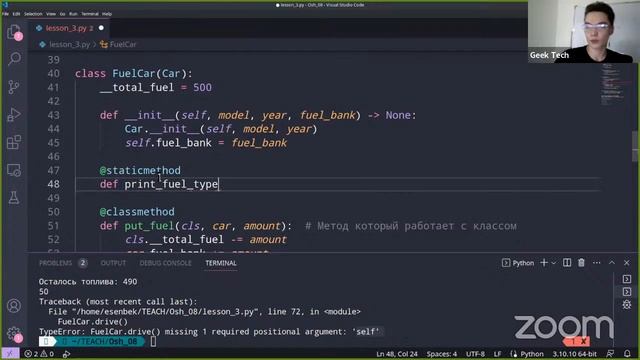Change encoding via UTF-8 indicator

pos(475,354)
